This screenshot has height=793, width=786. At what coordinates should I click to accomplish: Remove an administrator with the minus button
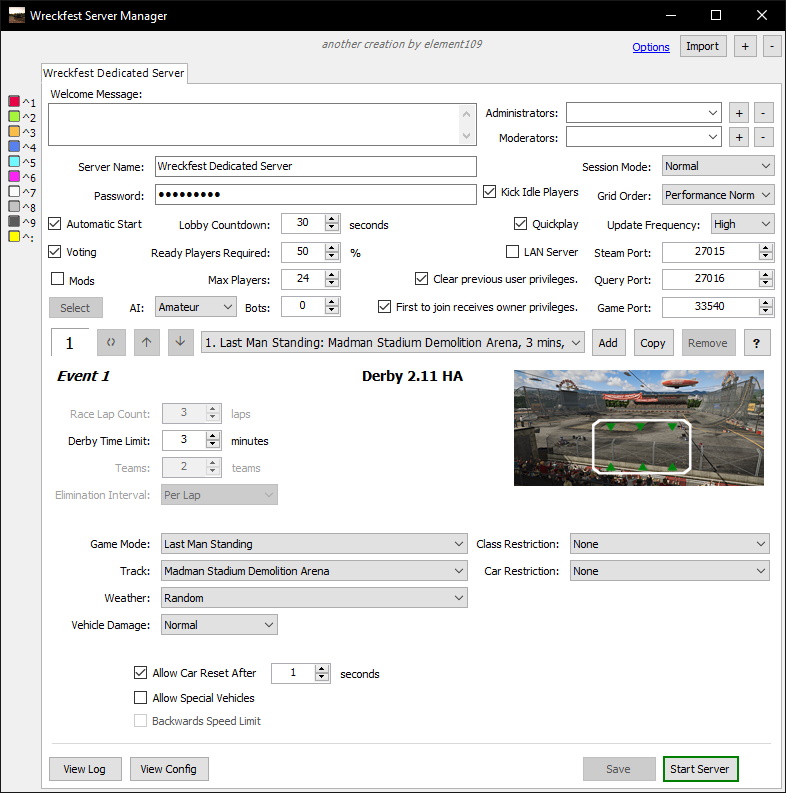click(x=764, y=113)
